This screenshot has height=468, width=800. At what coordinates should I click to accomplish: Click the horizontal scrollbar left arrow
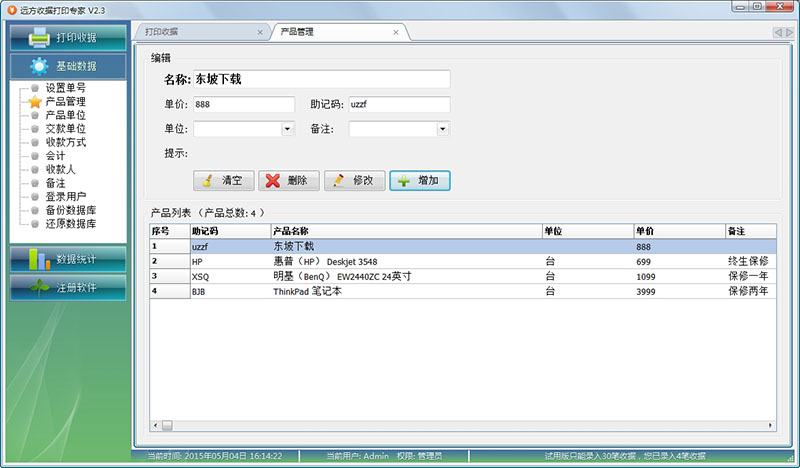[156, 425]
